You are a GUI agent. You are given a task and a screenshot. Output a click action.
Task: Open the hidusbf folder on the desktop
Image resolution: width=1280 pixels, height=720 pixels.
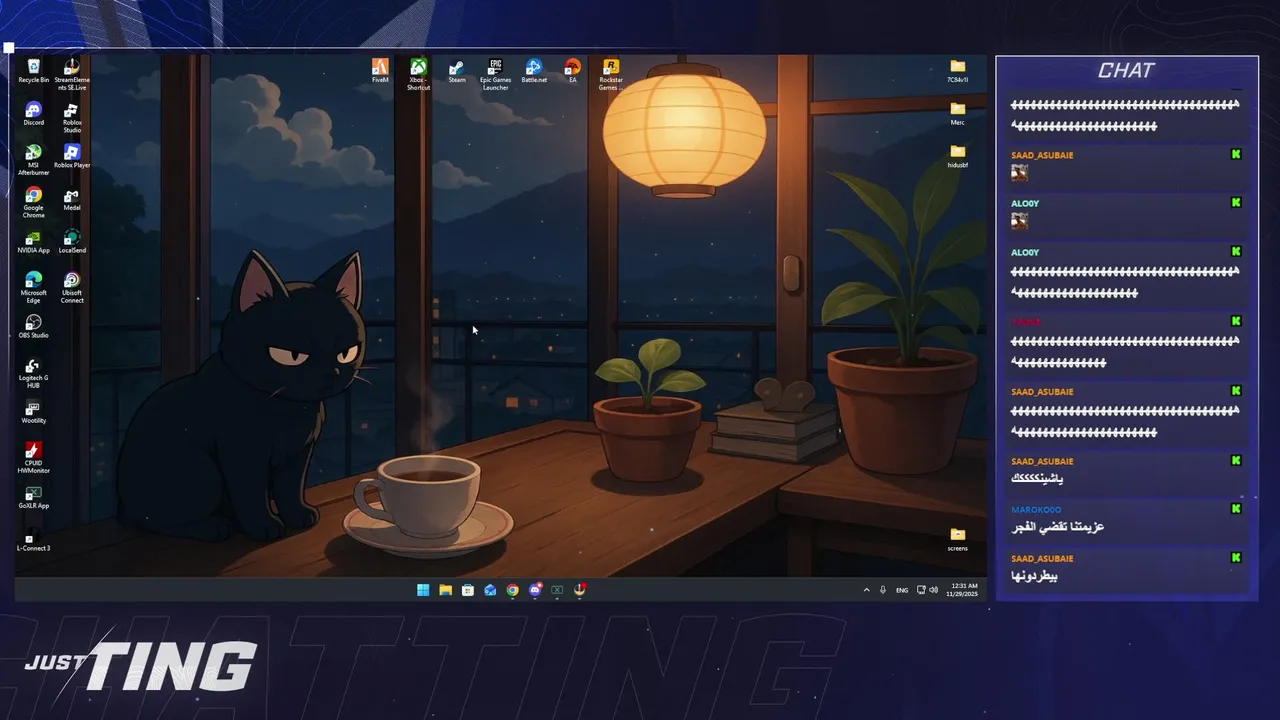tap(957, 157)
